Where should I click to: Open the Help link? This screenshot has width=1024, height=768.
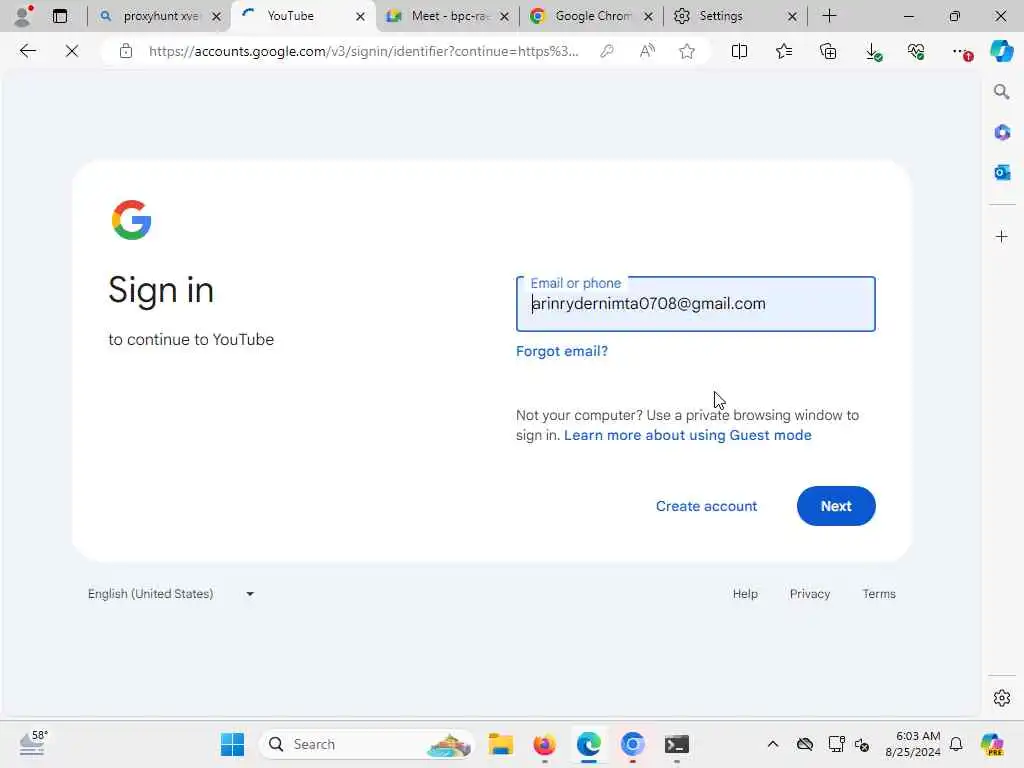(745, 594)
